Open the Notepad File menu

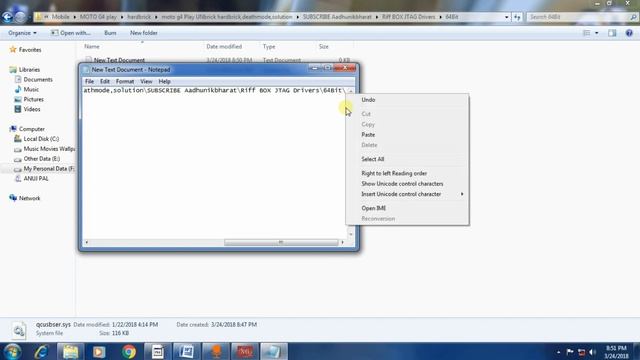(x=89, y=82)
